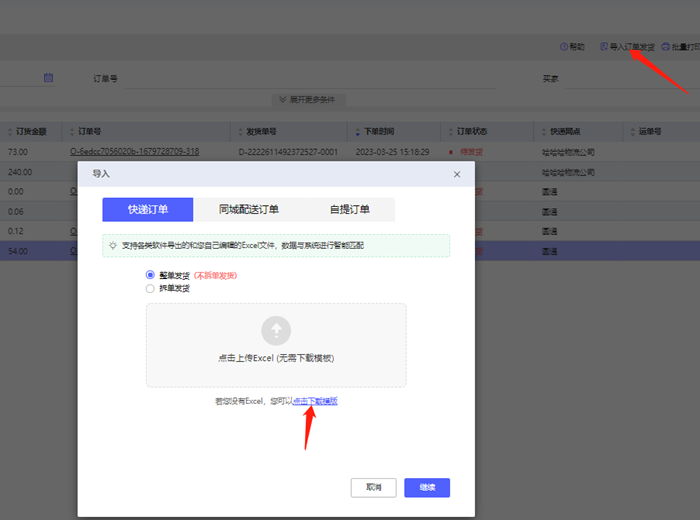
Task: Click the 73.00 amount cell
Action: (18, 152)
